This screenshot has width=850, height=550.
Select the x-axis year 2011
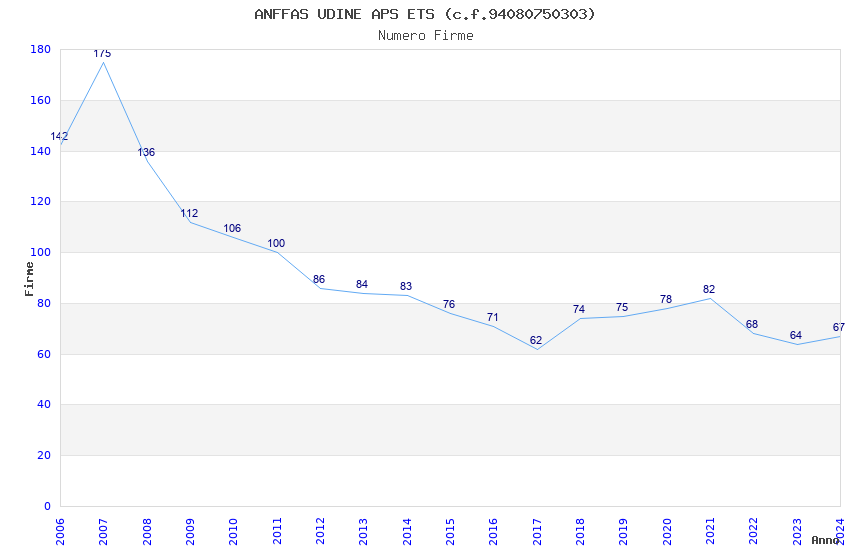(x=277, y=532)
